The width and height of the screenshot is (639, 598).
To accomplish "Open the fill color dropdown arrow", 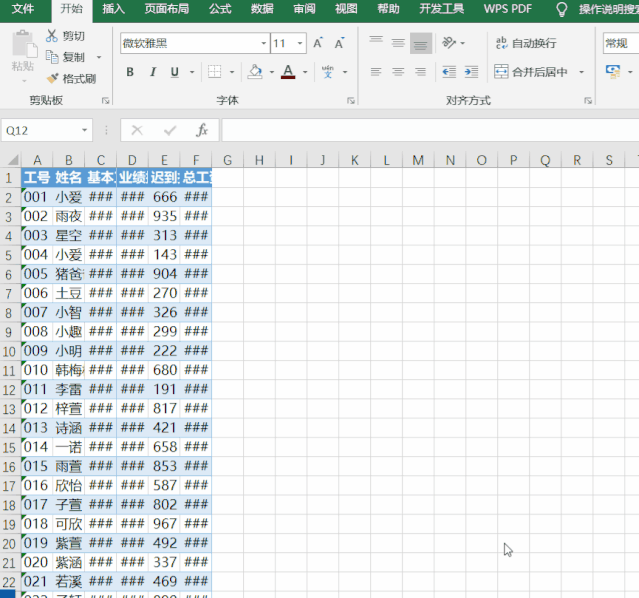I will [x=272, y=72].
